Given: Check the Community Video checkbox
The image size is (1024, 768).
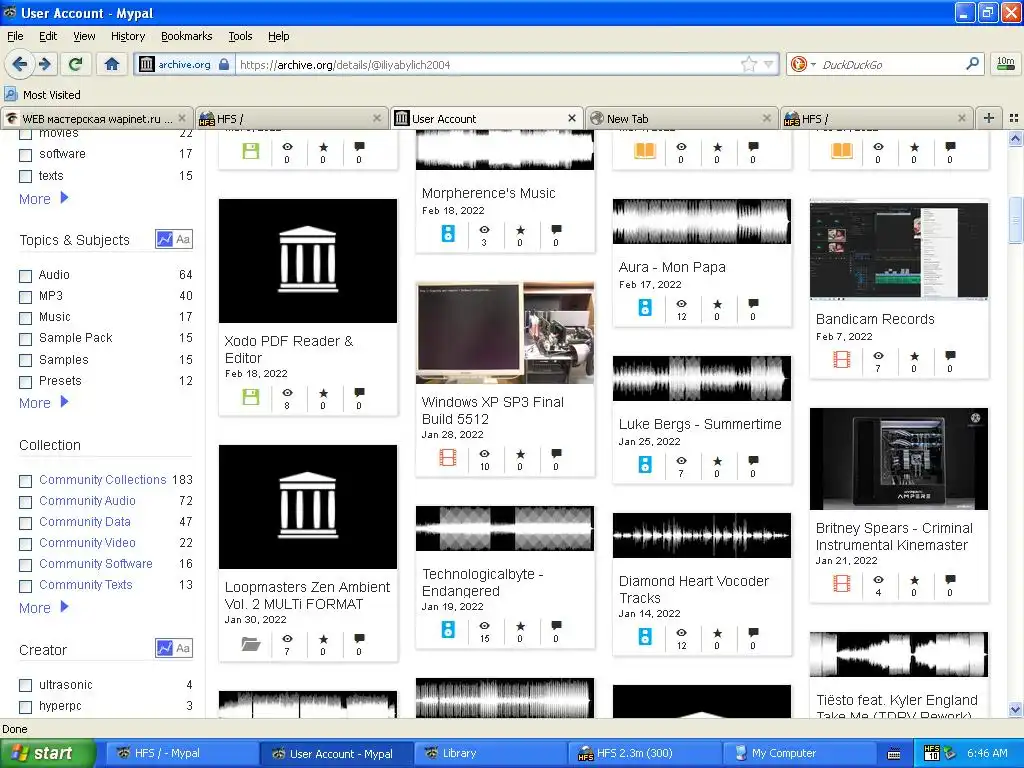Looking at the screenshot, I should (x=25, y=543).
